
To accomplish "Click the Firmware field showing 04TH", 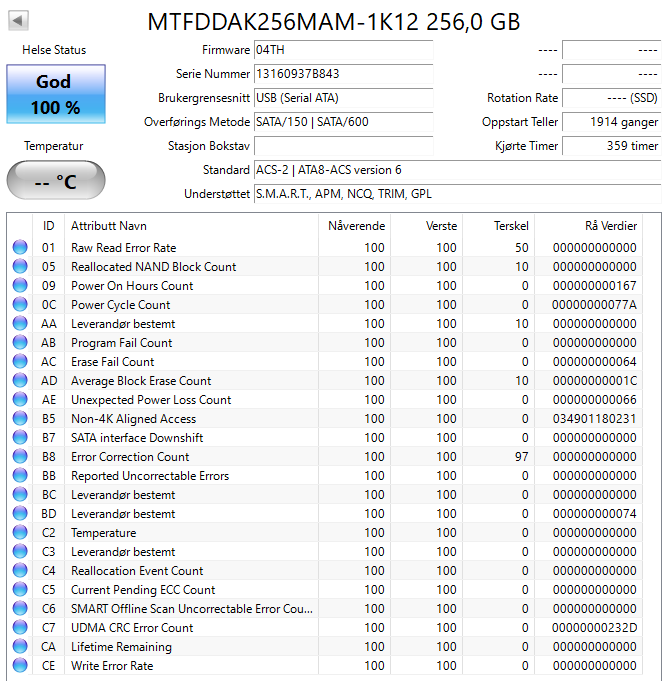I will pyautogui.click(x=343, y=50).
